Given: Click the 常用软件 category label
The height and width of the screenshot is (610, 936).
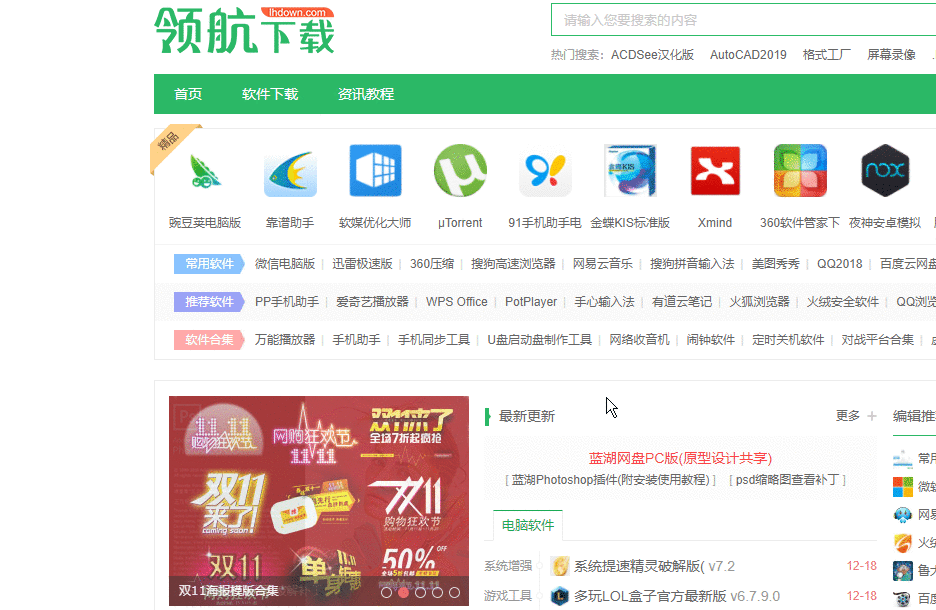Looking at the screenshot, I should [209, 264].
